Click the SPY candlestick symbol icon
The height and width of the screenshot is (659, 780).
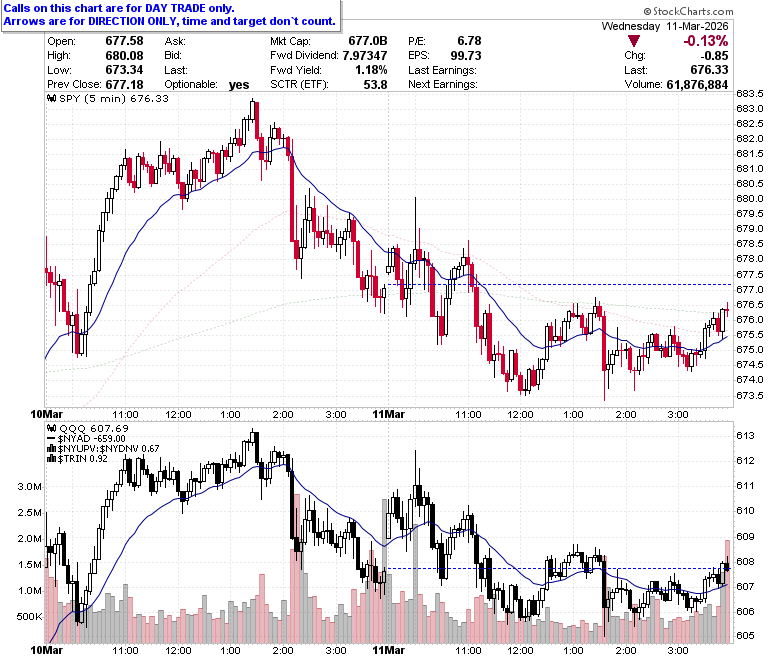[x=51, y=98]
